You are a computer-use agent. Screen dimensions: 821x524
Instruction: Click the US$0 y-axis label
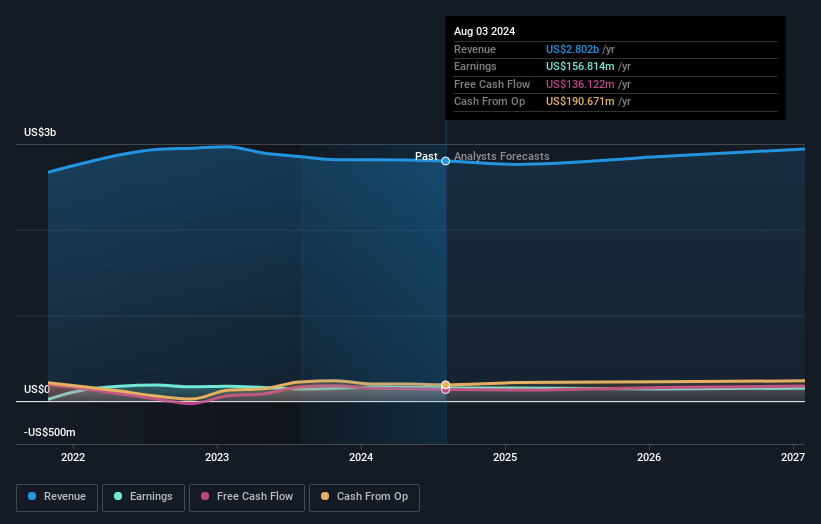[37, 389]
